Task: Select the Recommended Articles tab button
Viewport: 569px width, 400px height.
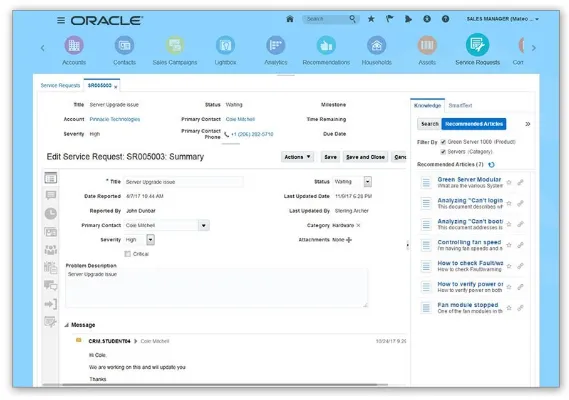Action: pyautogui.click(x=474, y=124)
